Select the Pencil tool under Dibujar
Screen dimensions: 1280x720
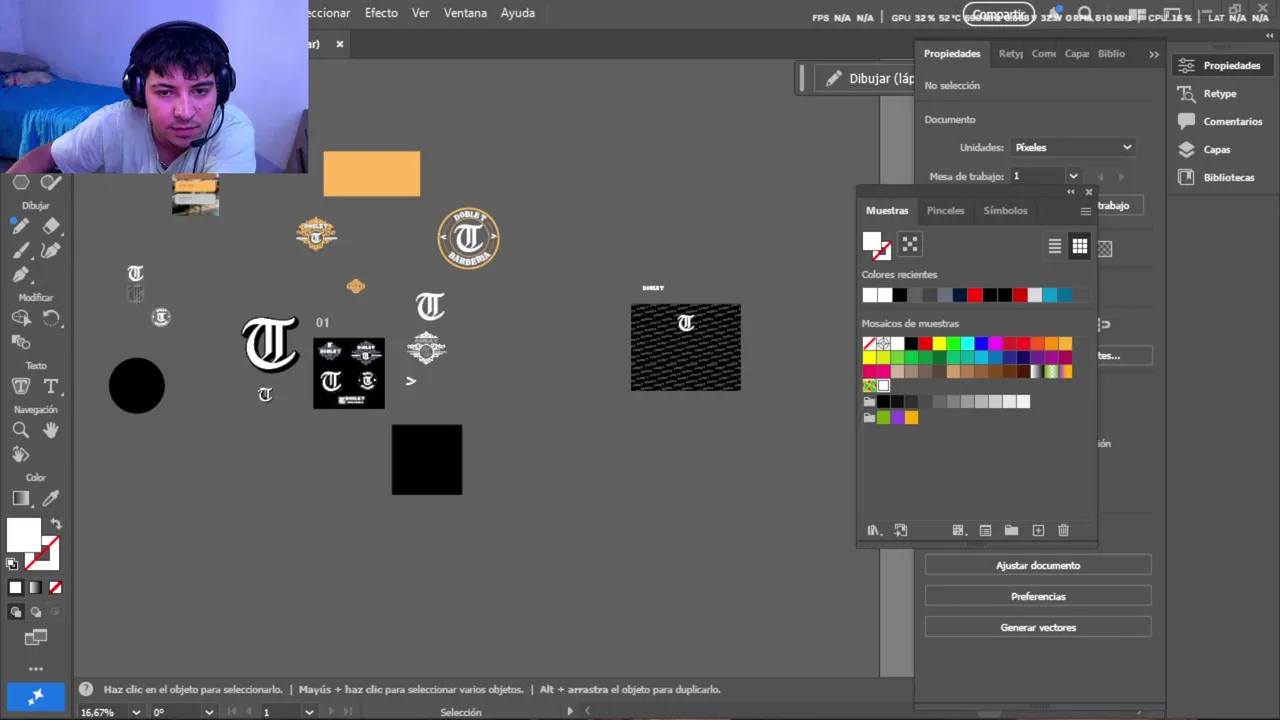pyautogui.click(x=20, y=226)
